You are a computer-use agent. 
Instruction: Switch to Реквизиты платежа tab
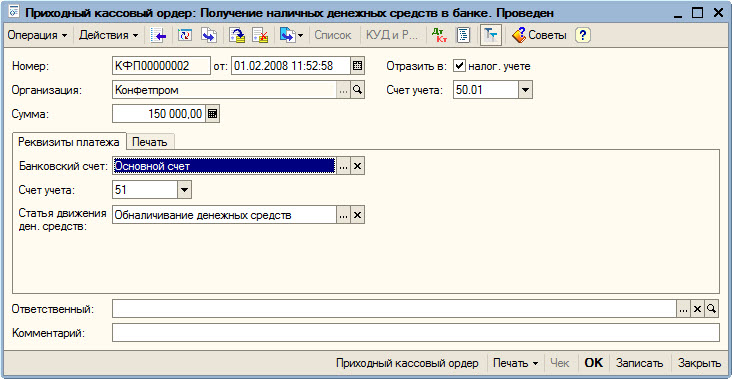pos(69,142)
